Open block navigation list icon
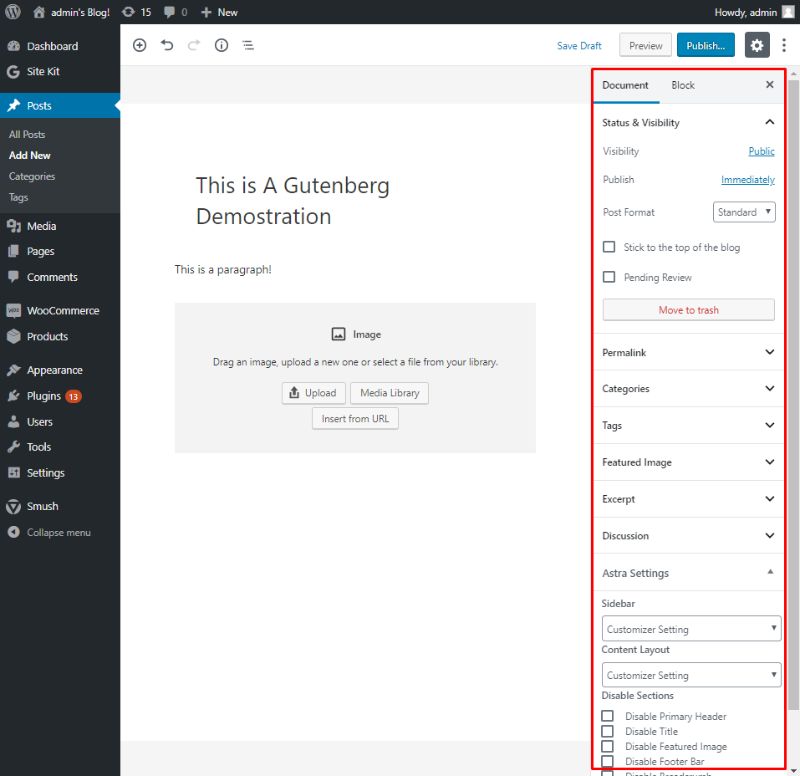 248,45
